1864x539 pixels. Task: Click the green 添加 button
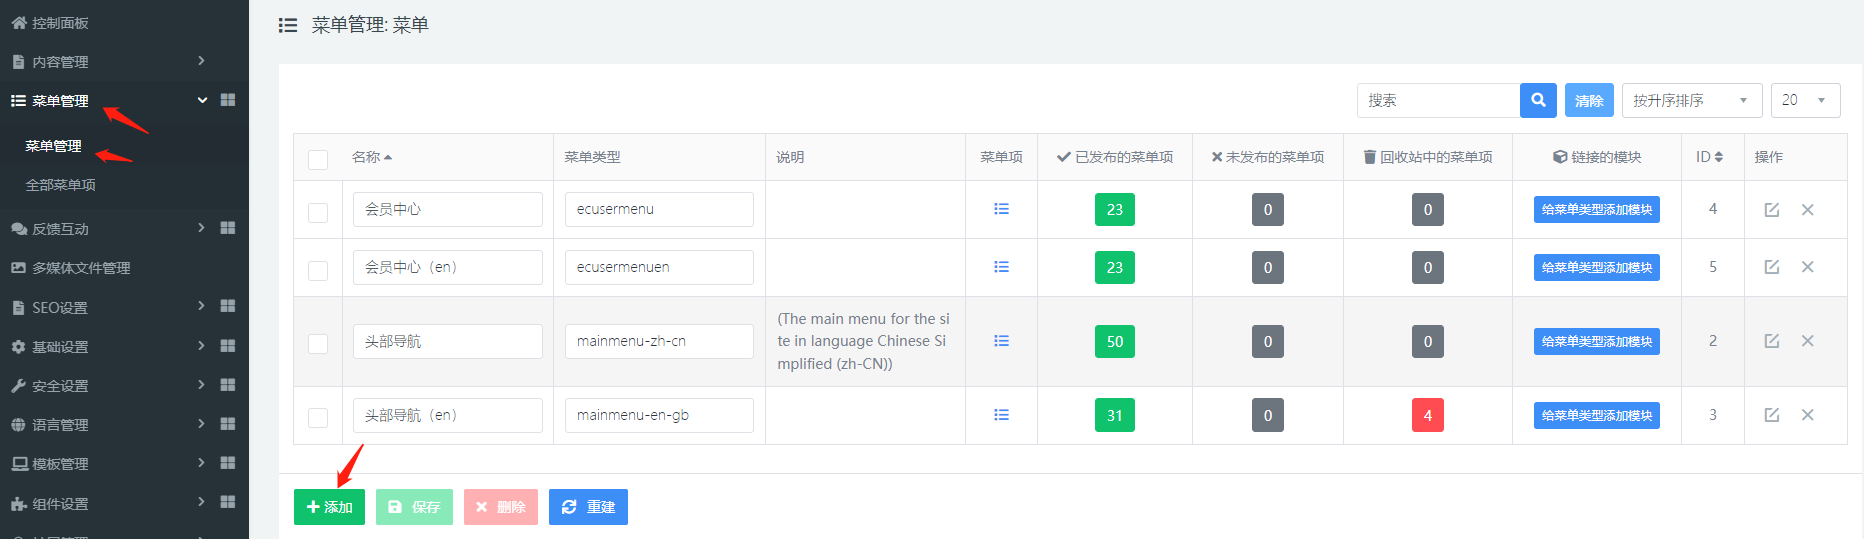329,507
